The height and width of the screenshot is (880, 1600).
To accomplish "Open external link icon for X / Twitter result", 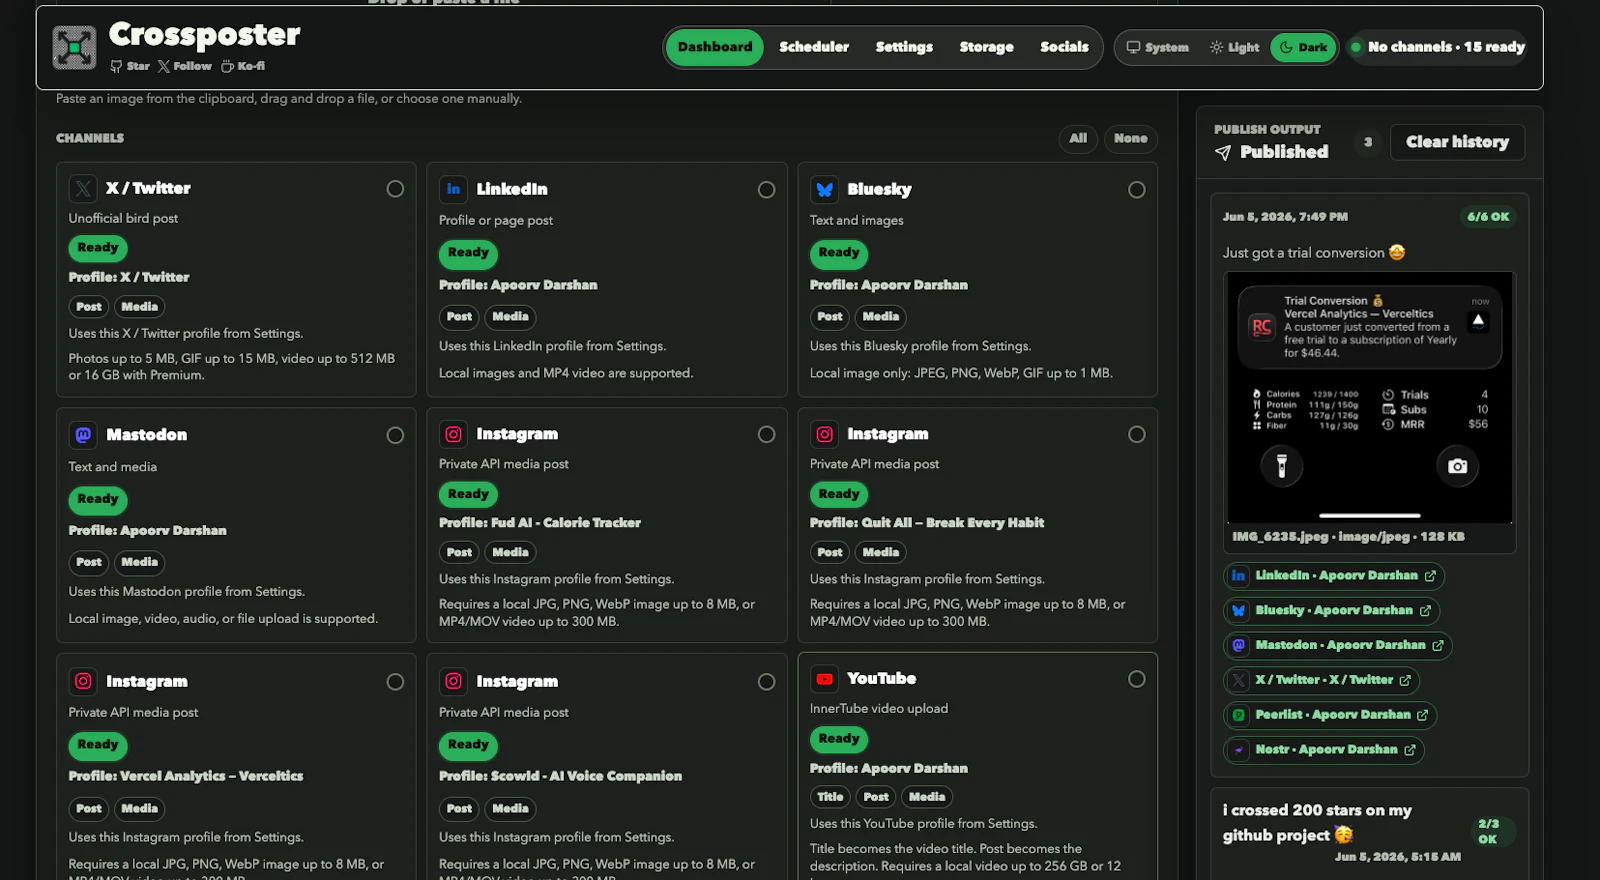I will click(x=1405, y=680).
